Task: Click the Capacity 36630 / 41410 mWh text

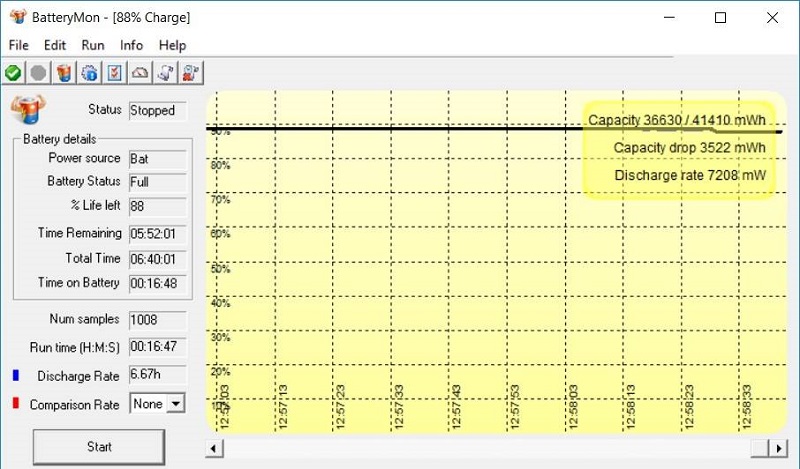Action: (677, 120)
